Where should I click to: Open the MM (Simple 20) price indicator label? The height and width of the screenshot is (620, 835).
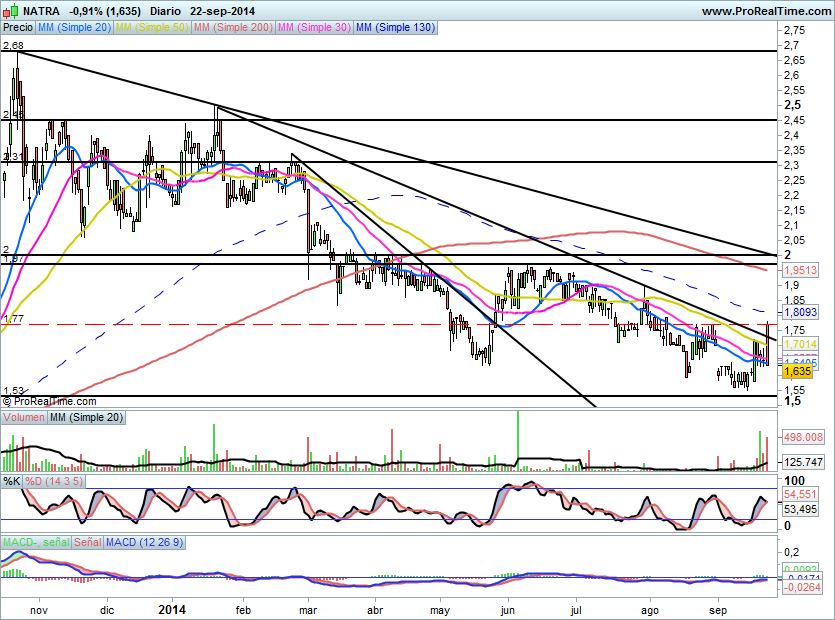[75, 28]
